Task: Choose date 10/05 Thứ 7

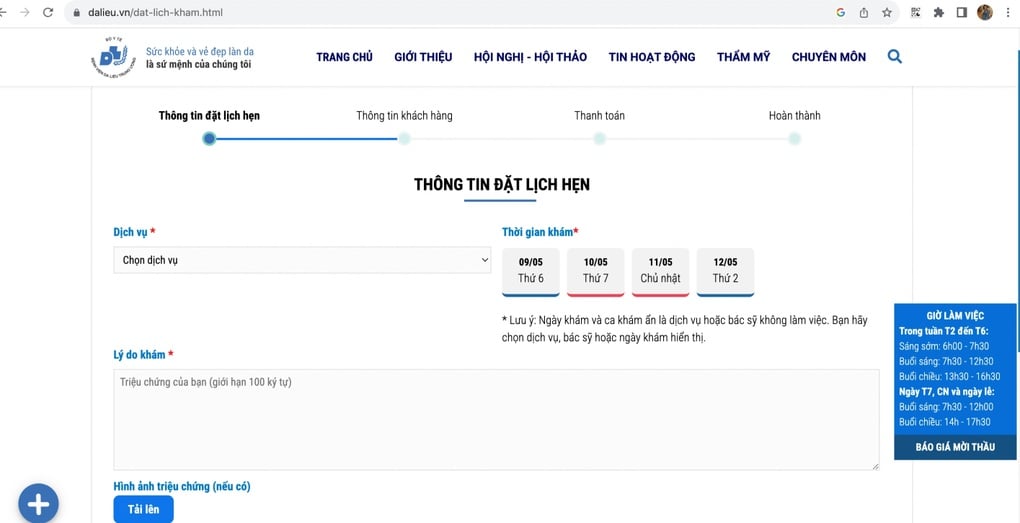Action: click(595, 272)
